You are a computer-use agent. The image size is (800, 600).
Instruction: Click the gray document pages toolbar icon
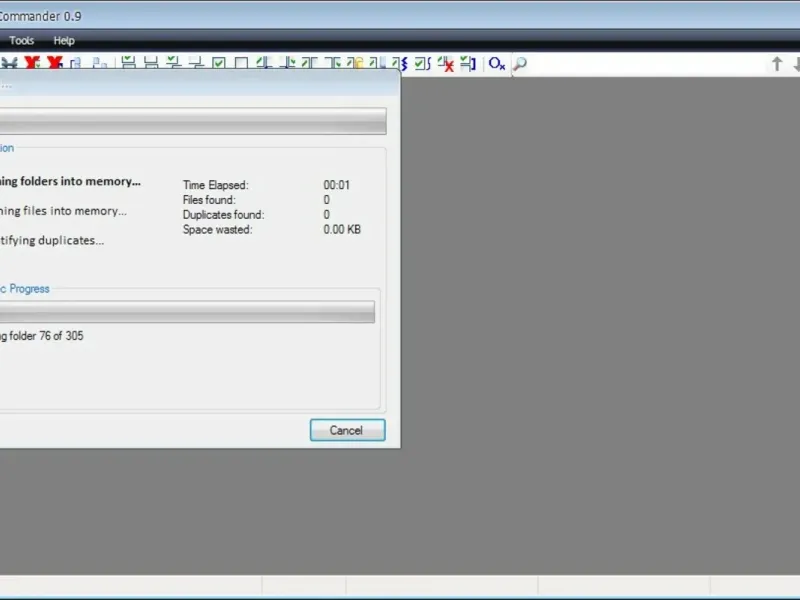tap(100, 63)
